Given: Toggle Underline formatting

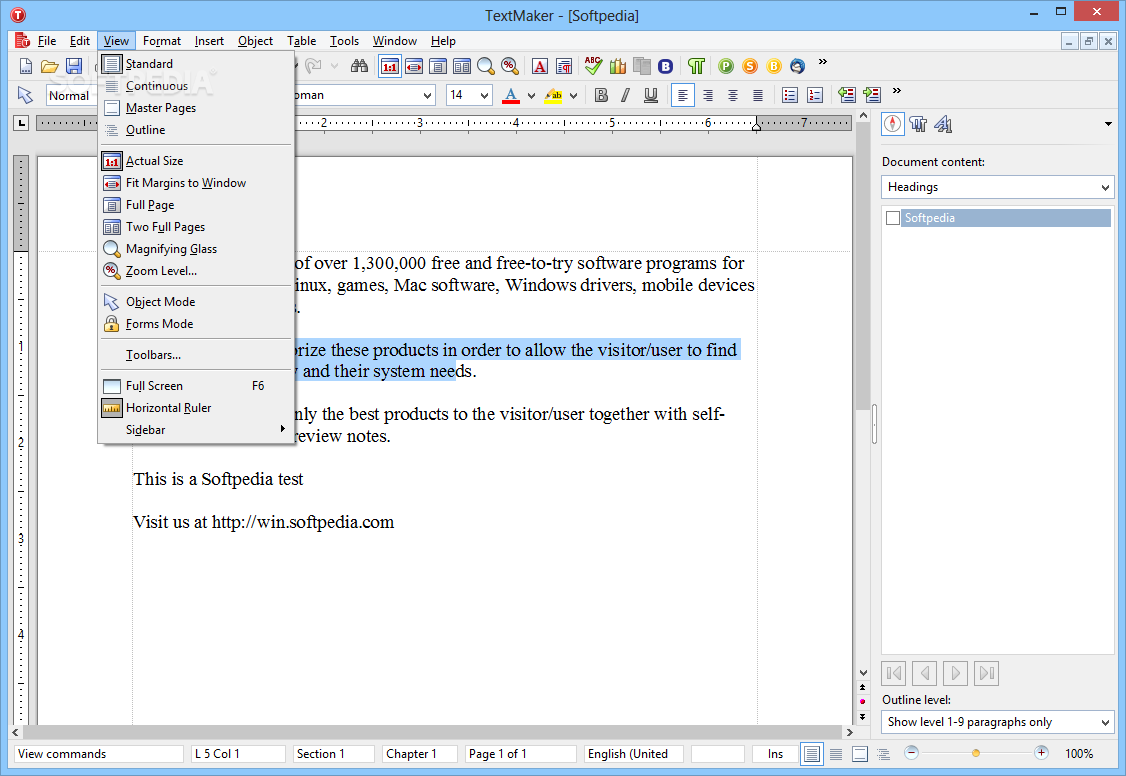Looking at the screenshot, I should tap(651, 95).
